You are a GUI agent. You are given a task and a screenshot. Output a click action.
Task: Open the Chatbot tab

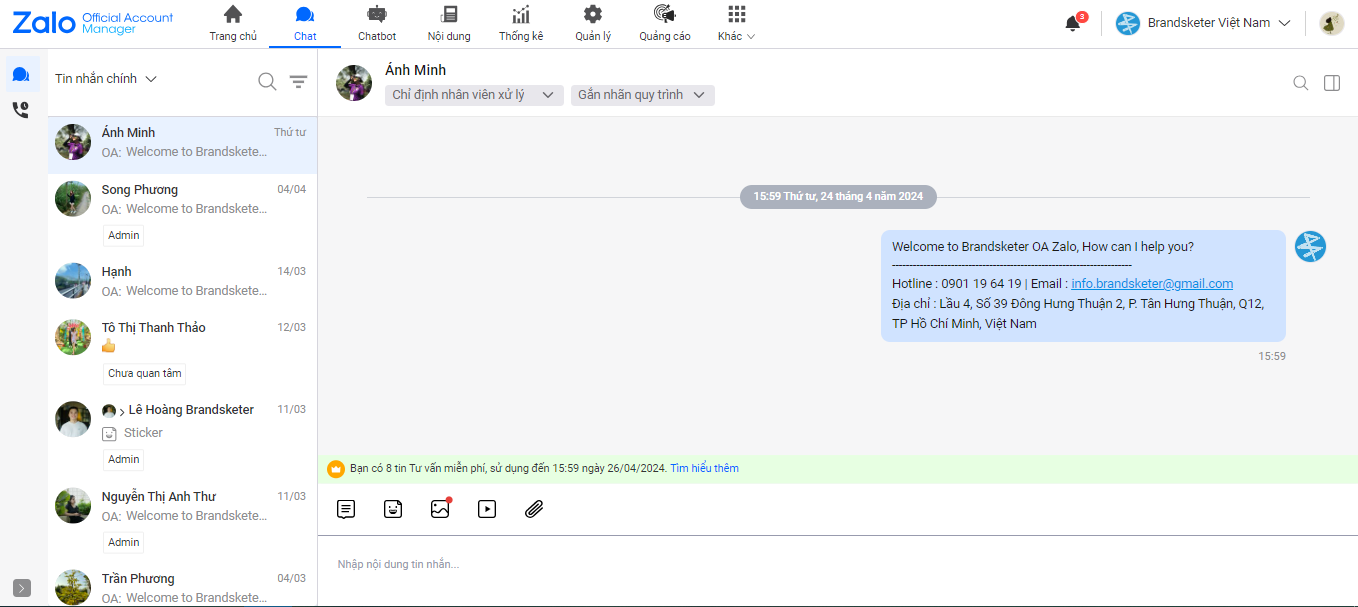377,23
